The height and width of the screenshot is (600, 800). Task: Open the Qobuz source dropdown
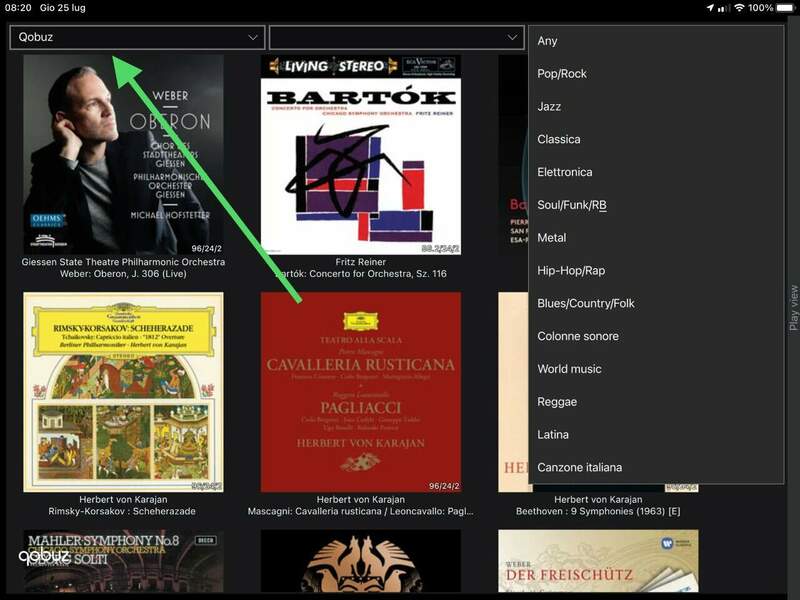[137, 37]
